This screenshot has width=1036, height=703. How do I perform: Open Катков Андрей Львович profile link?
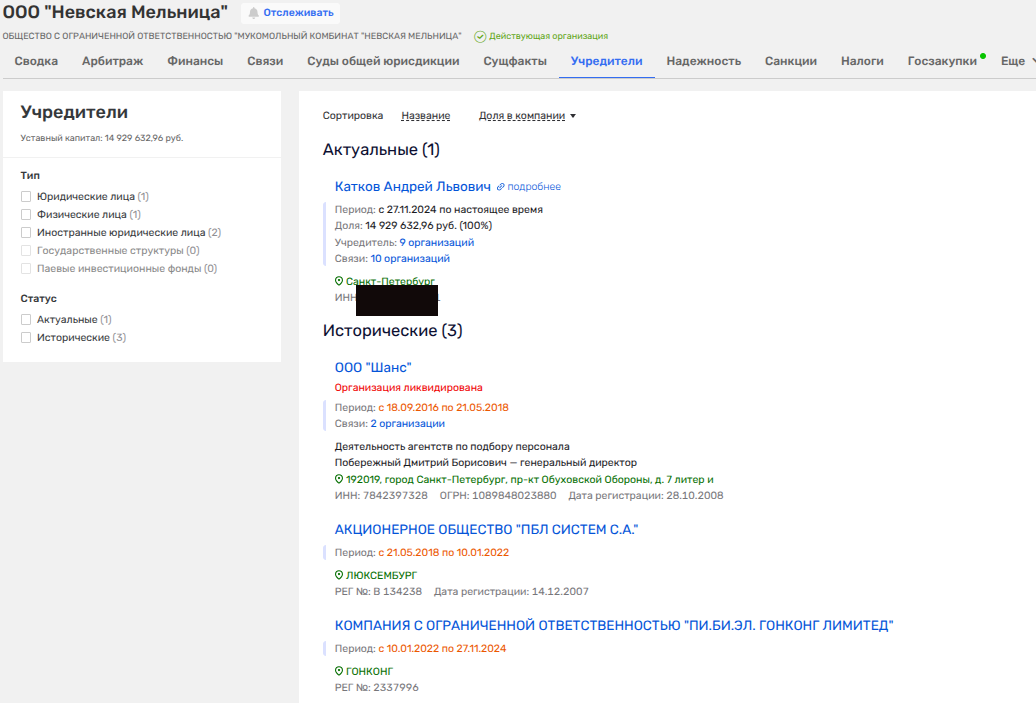(413, 186)
